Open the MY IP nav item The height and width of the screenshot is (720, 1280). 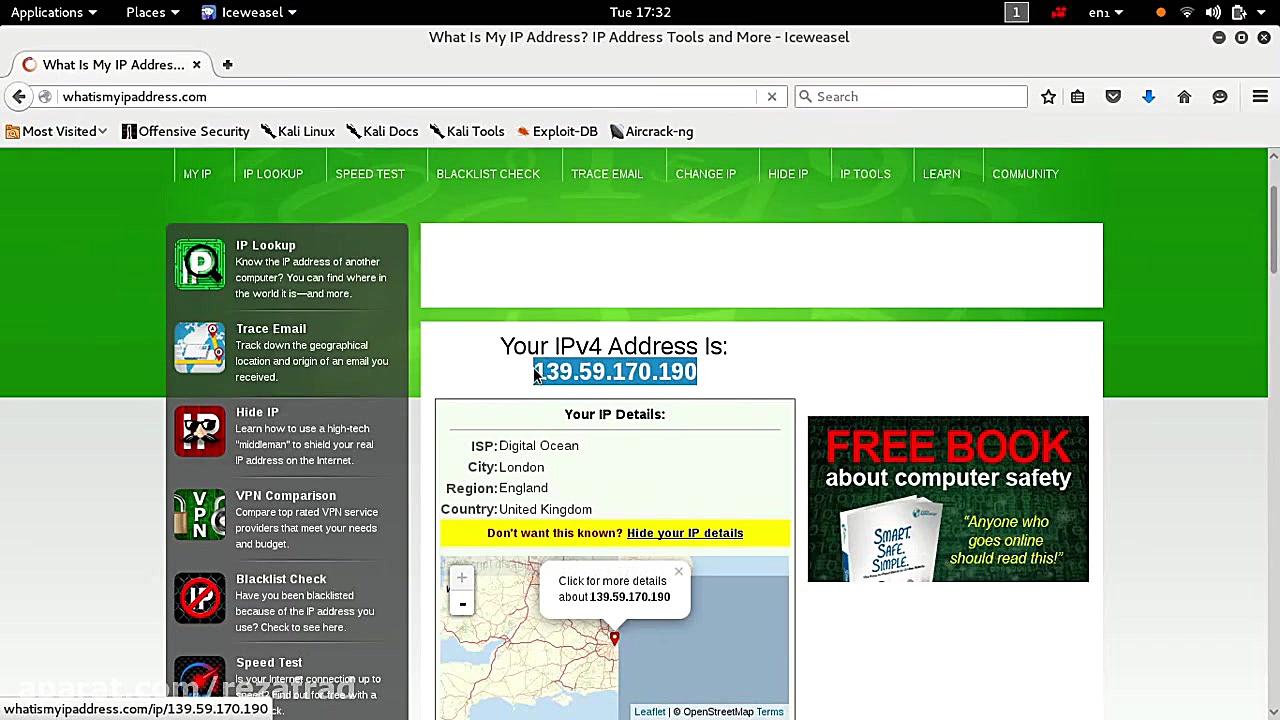[x=197, y=174]
